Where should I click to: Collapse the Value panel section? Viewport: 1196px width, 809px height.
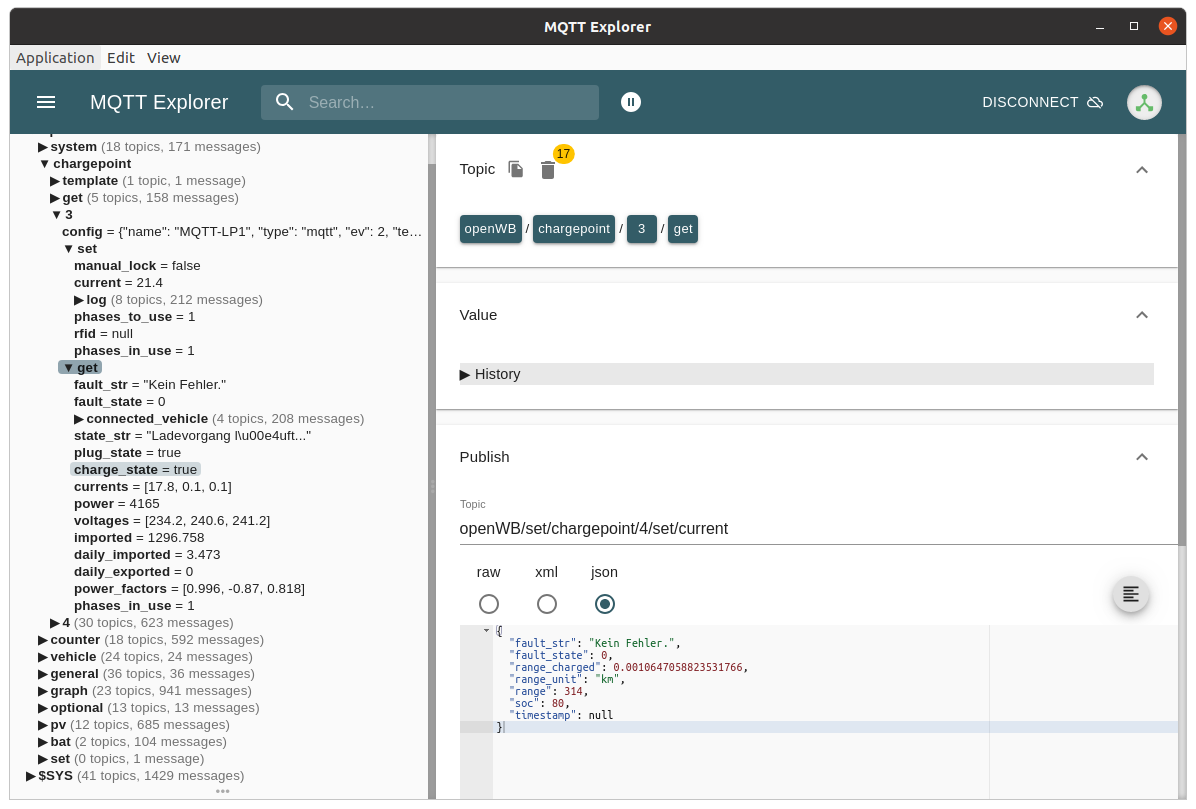(1141, 315)
